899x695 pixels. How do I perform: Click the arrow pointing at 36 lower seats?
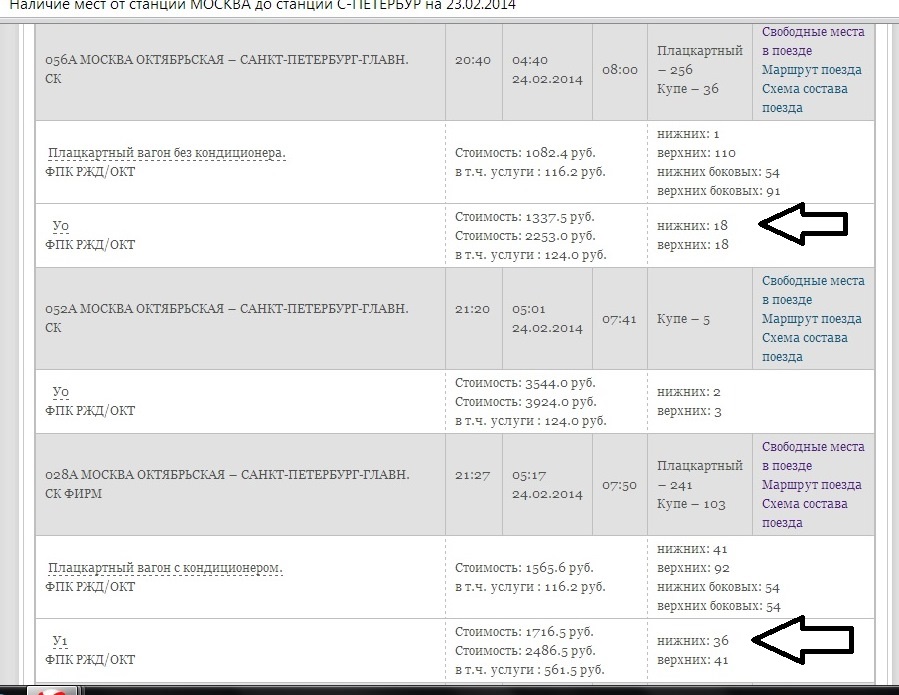coord(804,642)
